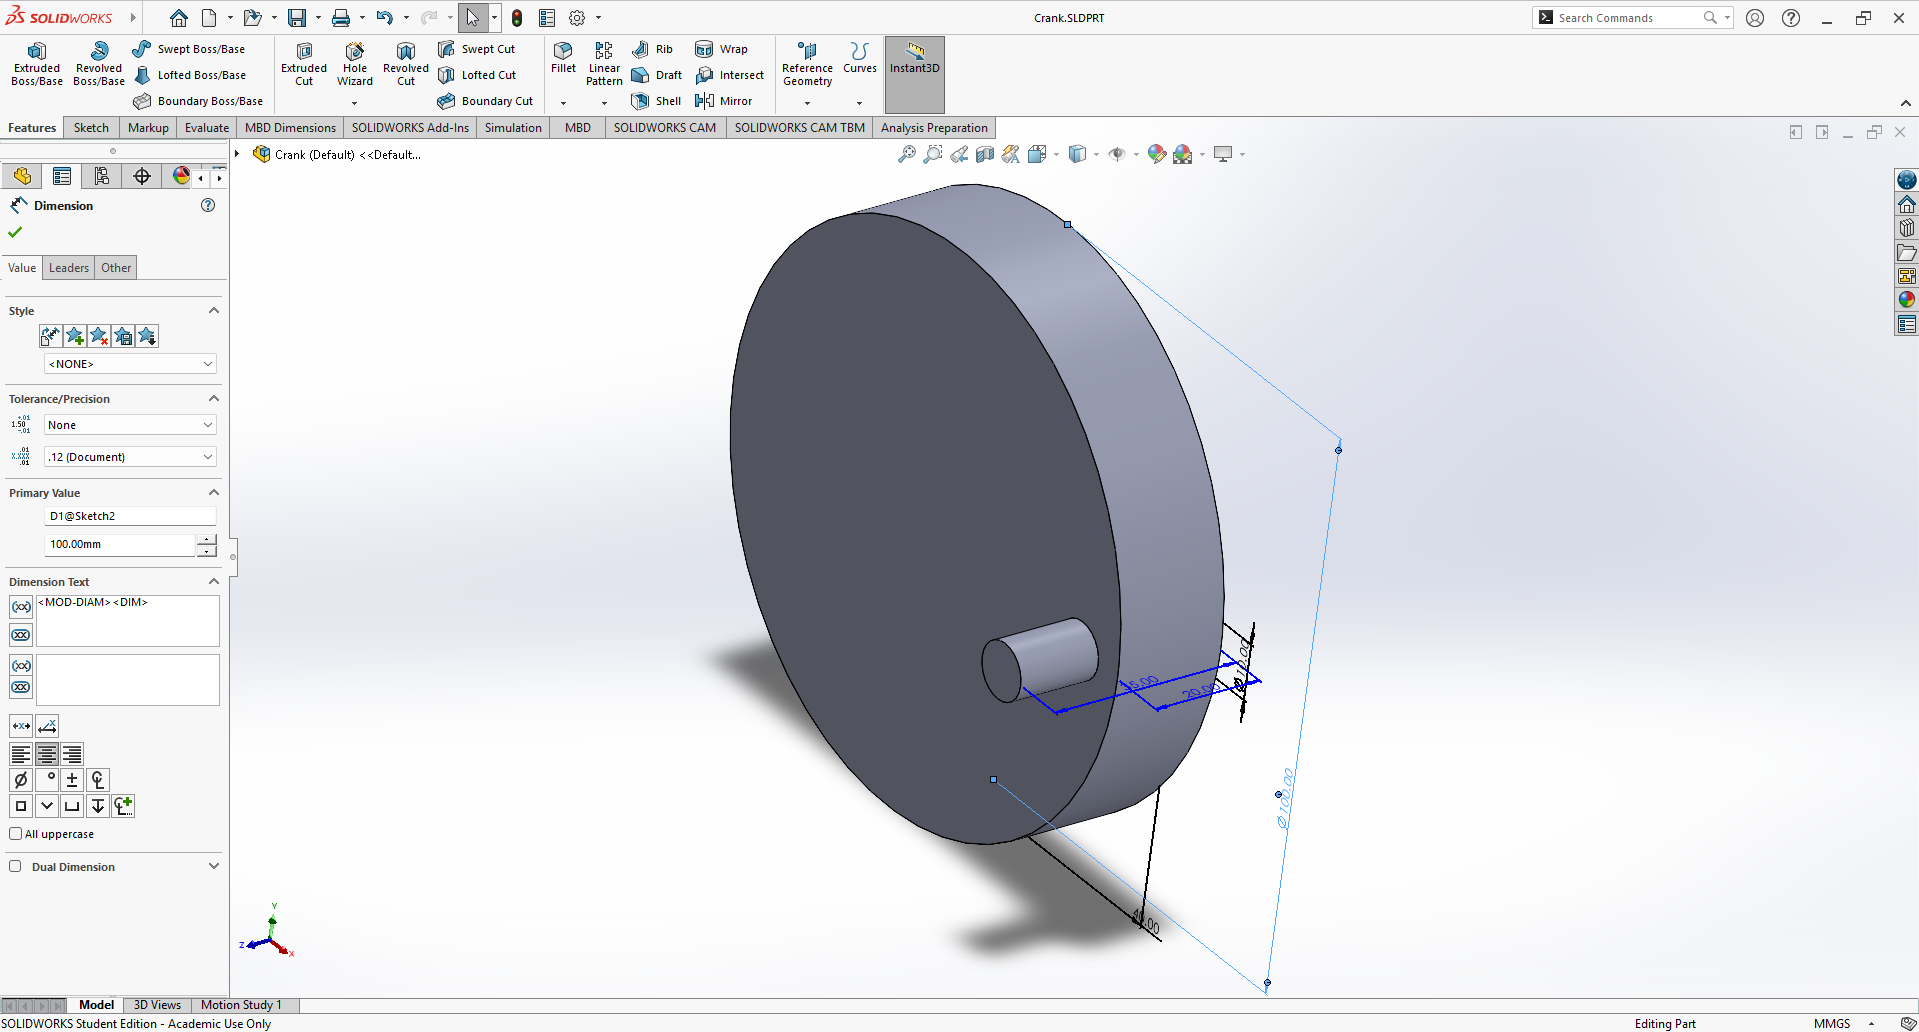Choose the Fillet tool

click(563, 58)
